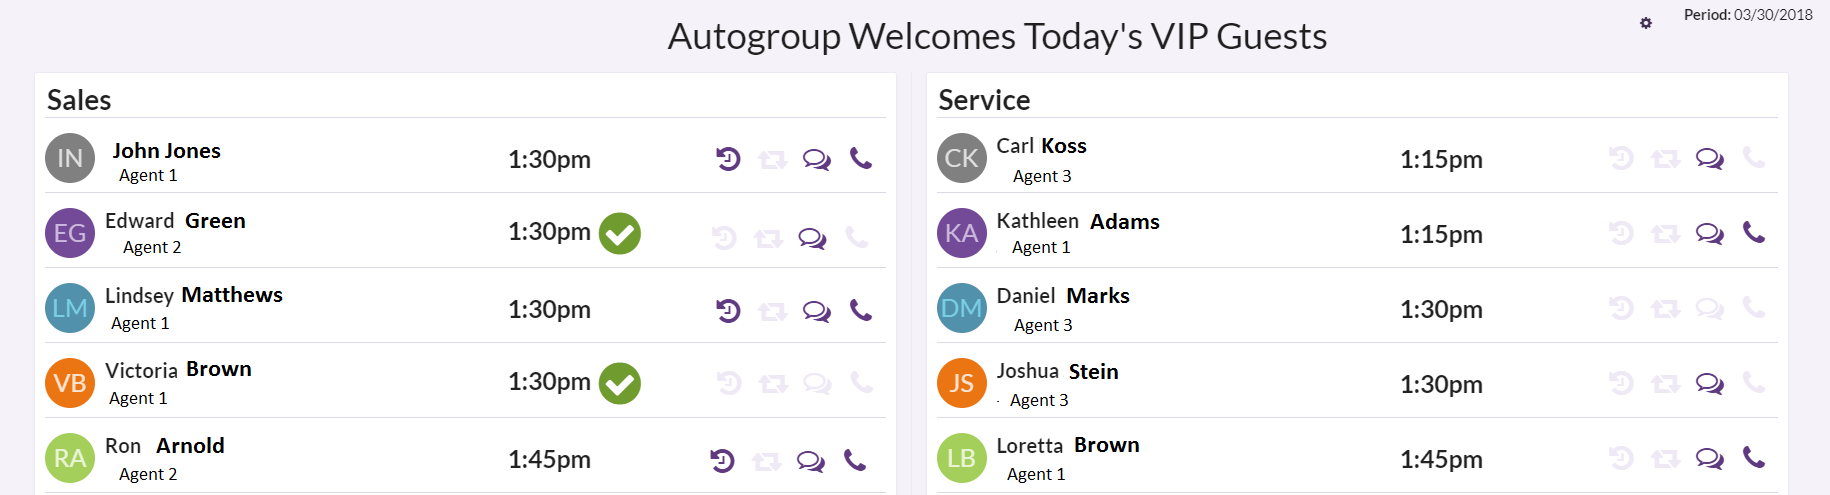Viewport: 1830px width, 495px height.
Task: Click the Service section header
Action: pos(984,100)
